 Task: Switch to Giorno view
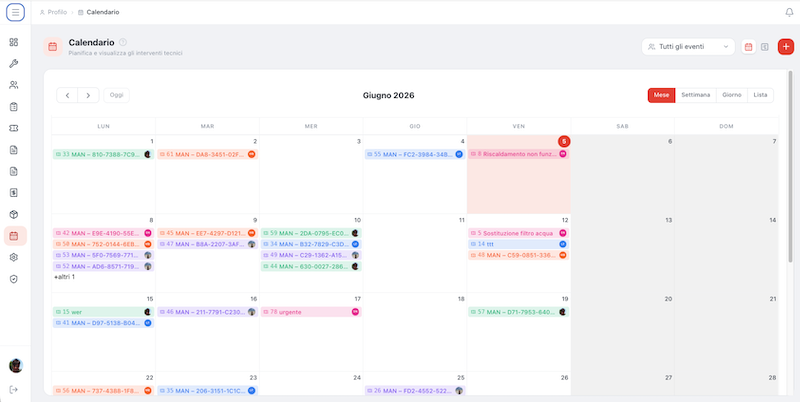coord(732,95)
